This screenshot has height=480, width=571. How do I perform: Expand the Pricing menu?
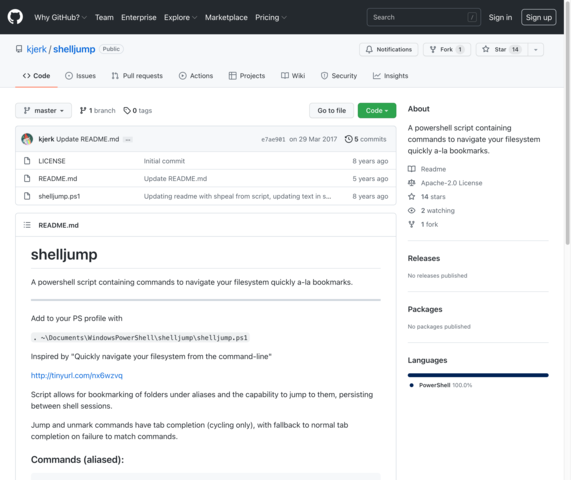click(x=271, y=17)
